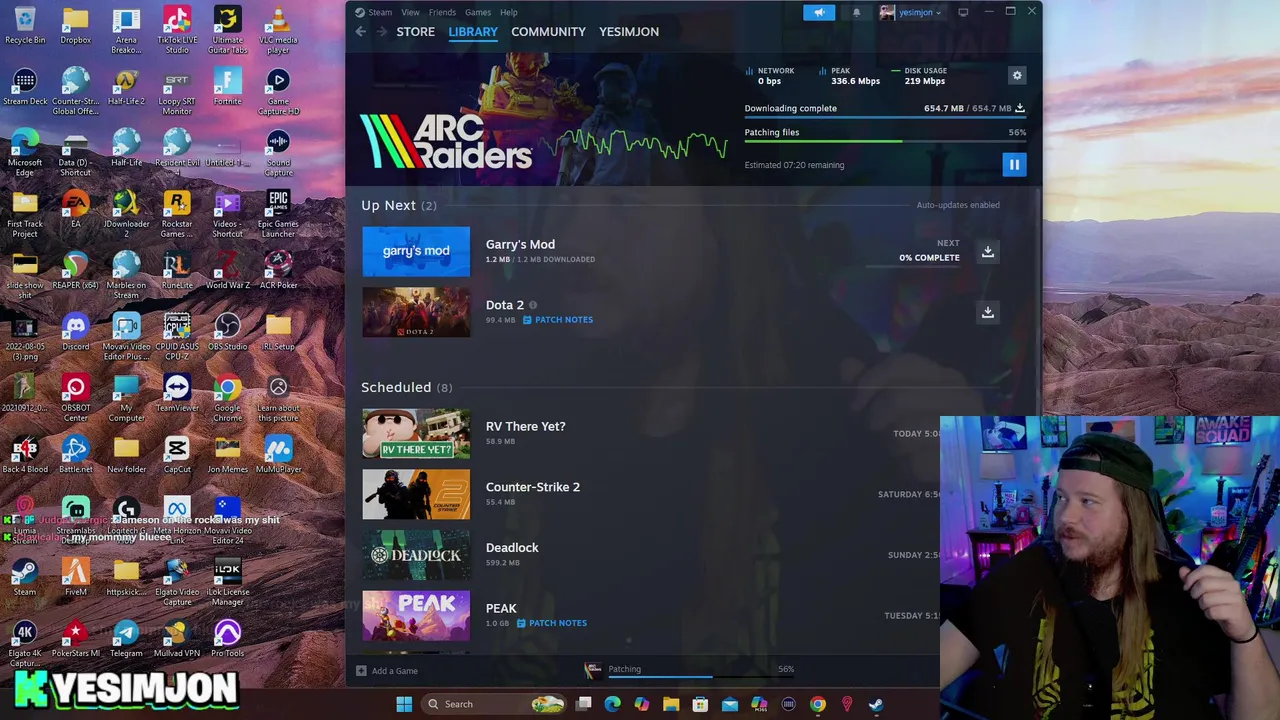Open the Friends menu

pos(442,12)
